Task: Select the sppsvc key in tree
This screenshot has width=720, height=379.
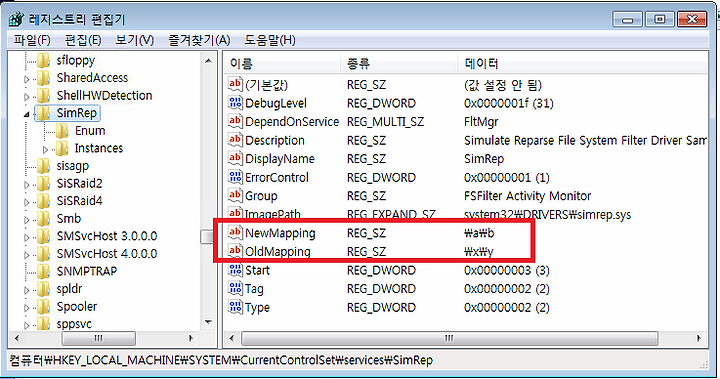Action: 74,324
